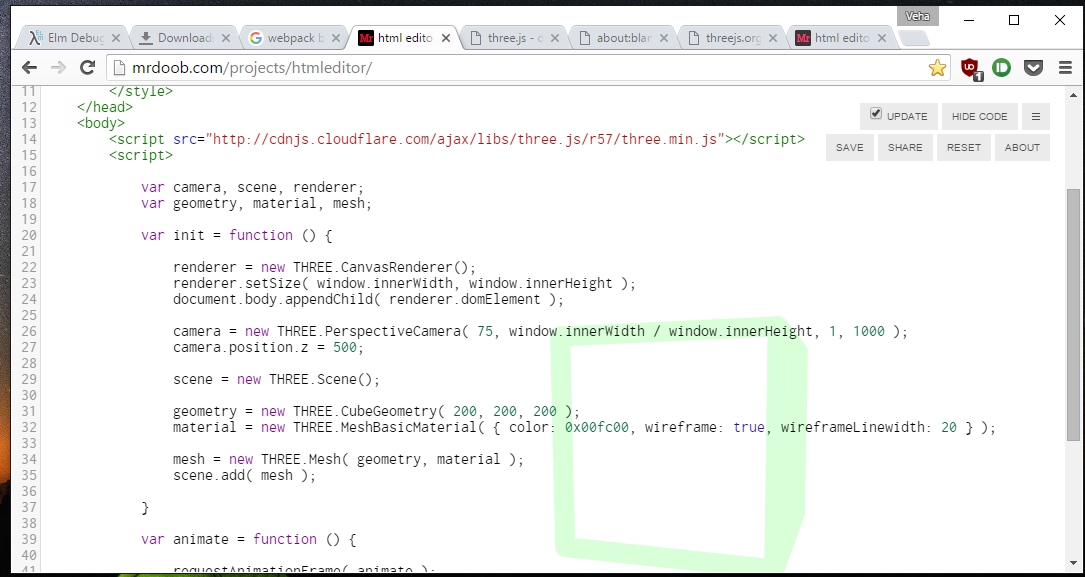
Task: Close the three.js docs tab
Action: tap(554, 38)
